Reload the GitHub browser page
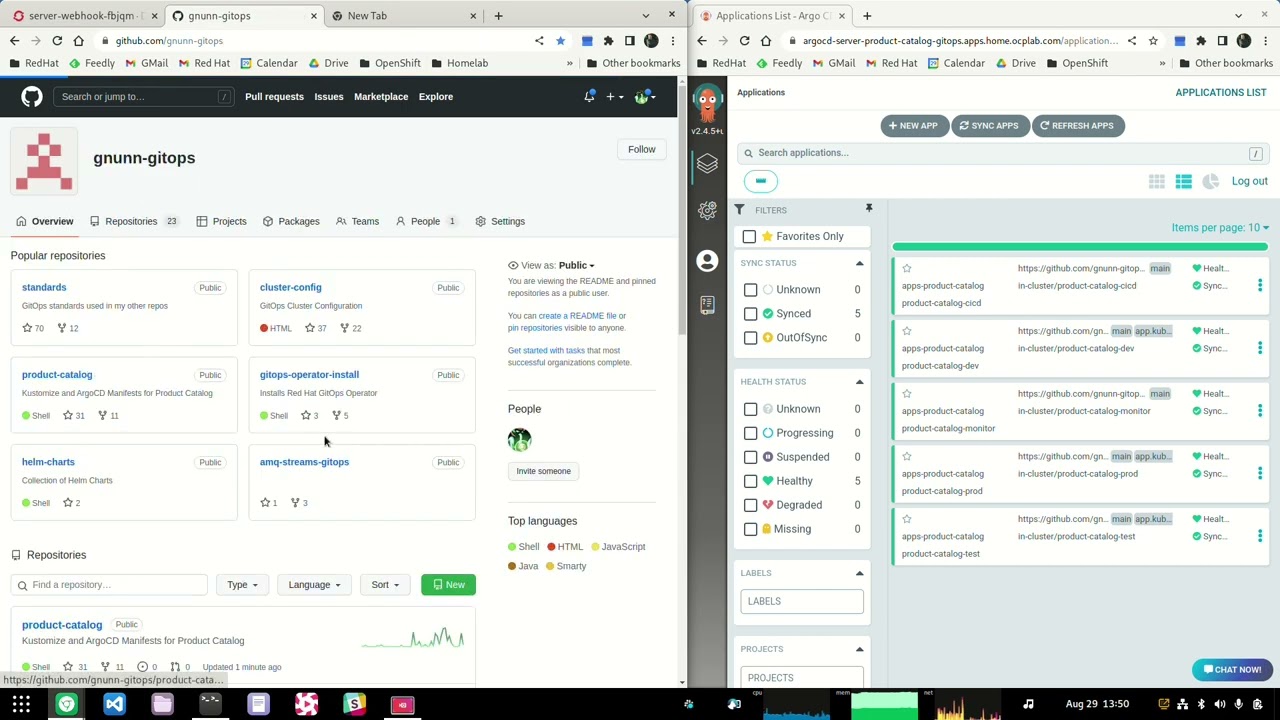This screenshot has width=1280, height=720. pos(57,40)
